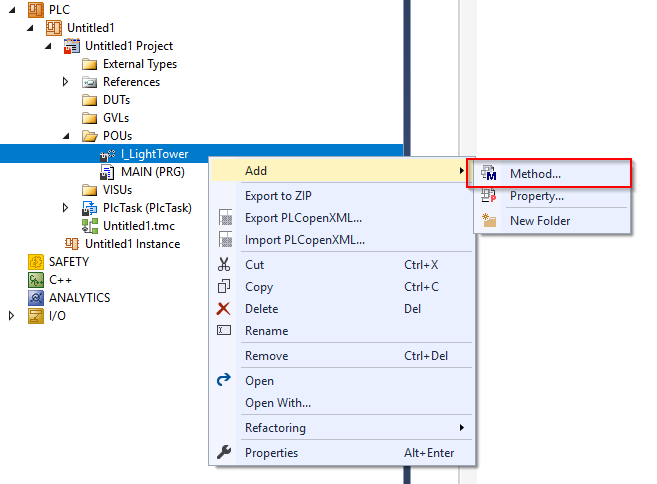The width and height of the screenshot is (657, 484).
Task: Click the New Folder icon
Action: pyautogui.click(x=489, y=220)
